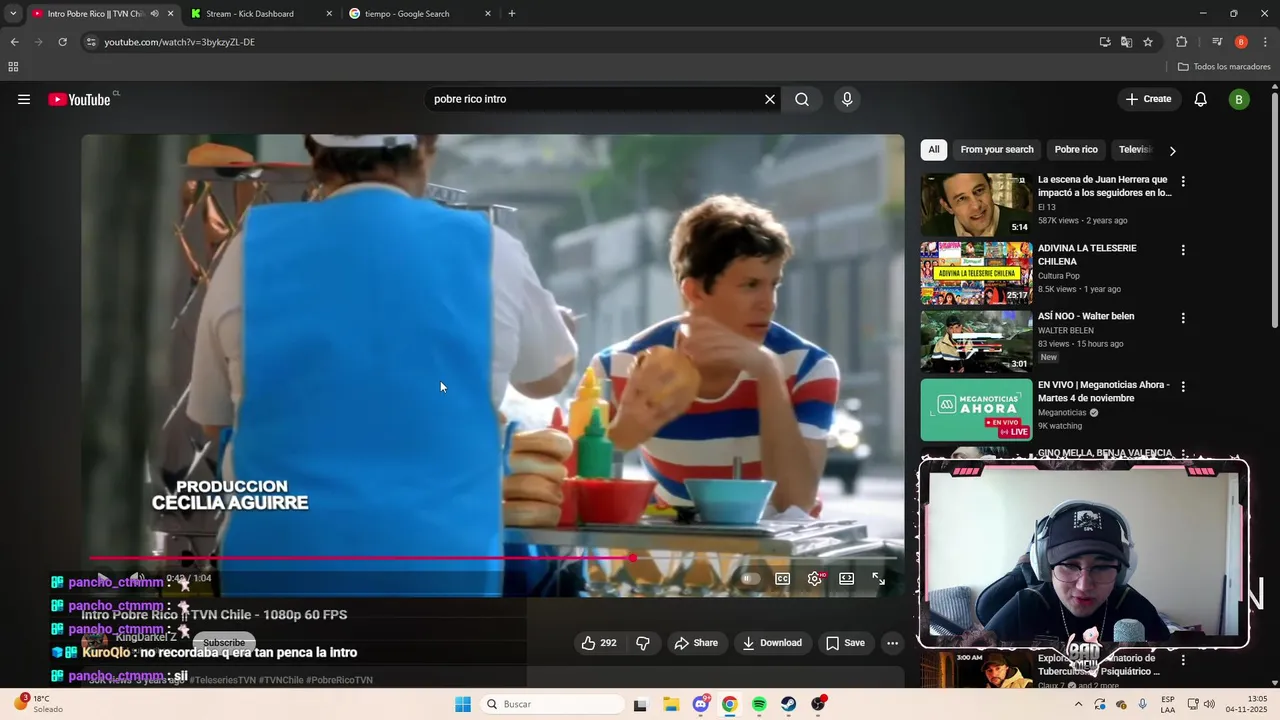Image resolution: width=1280 pixels, height=720 pixels.
Task: Mute the Intro Pobre Rico tab audio
Action: tap(154, 14)
